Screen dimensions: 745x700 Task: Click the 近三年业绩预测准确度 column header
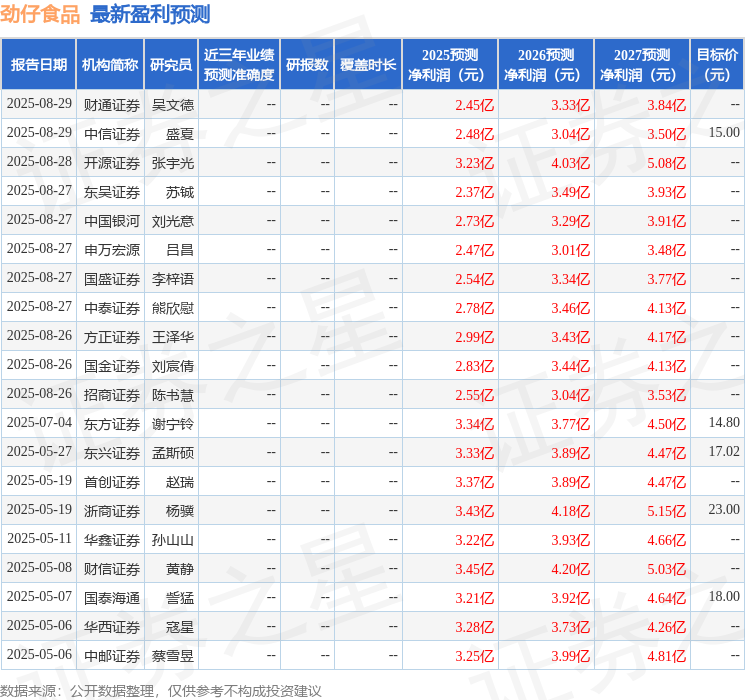239,65
